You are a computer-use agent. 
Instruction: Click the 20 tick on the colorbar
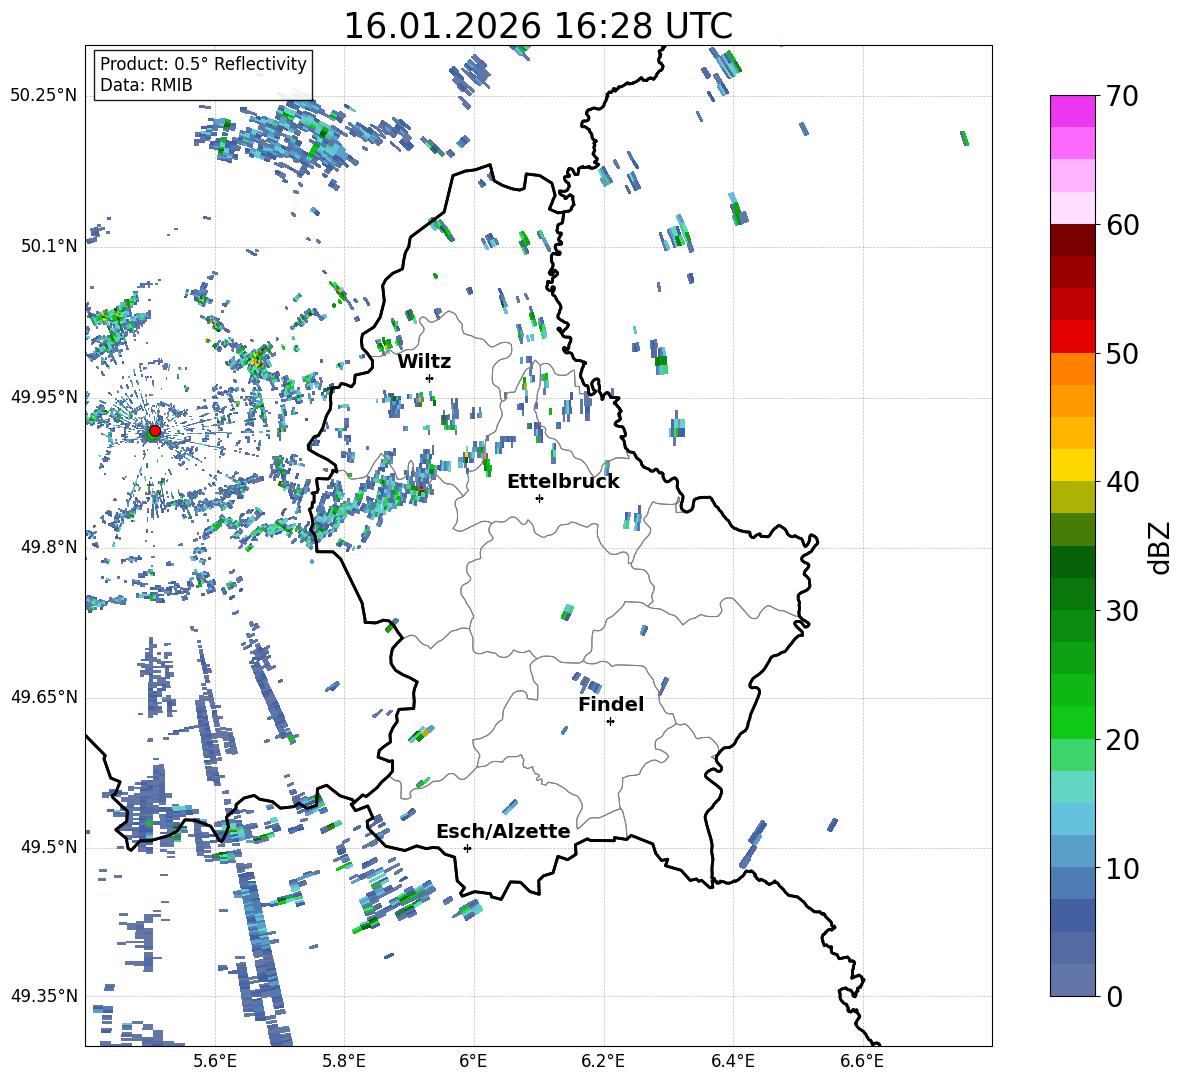[1122, 740]
